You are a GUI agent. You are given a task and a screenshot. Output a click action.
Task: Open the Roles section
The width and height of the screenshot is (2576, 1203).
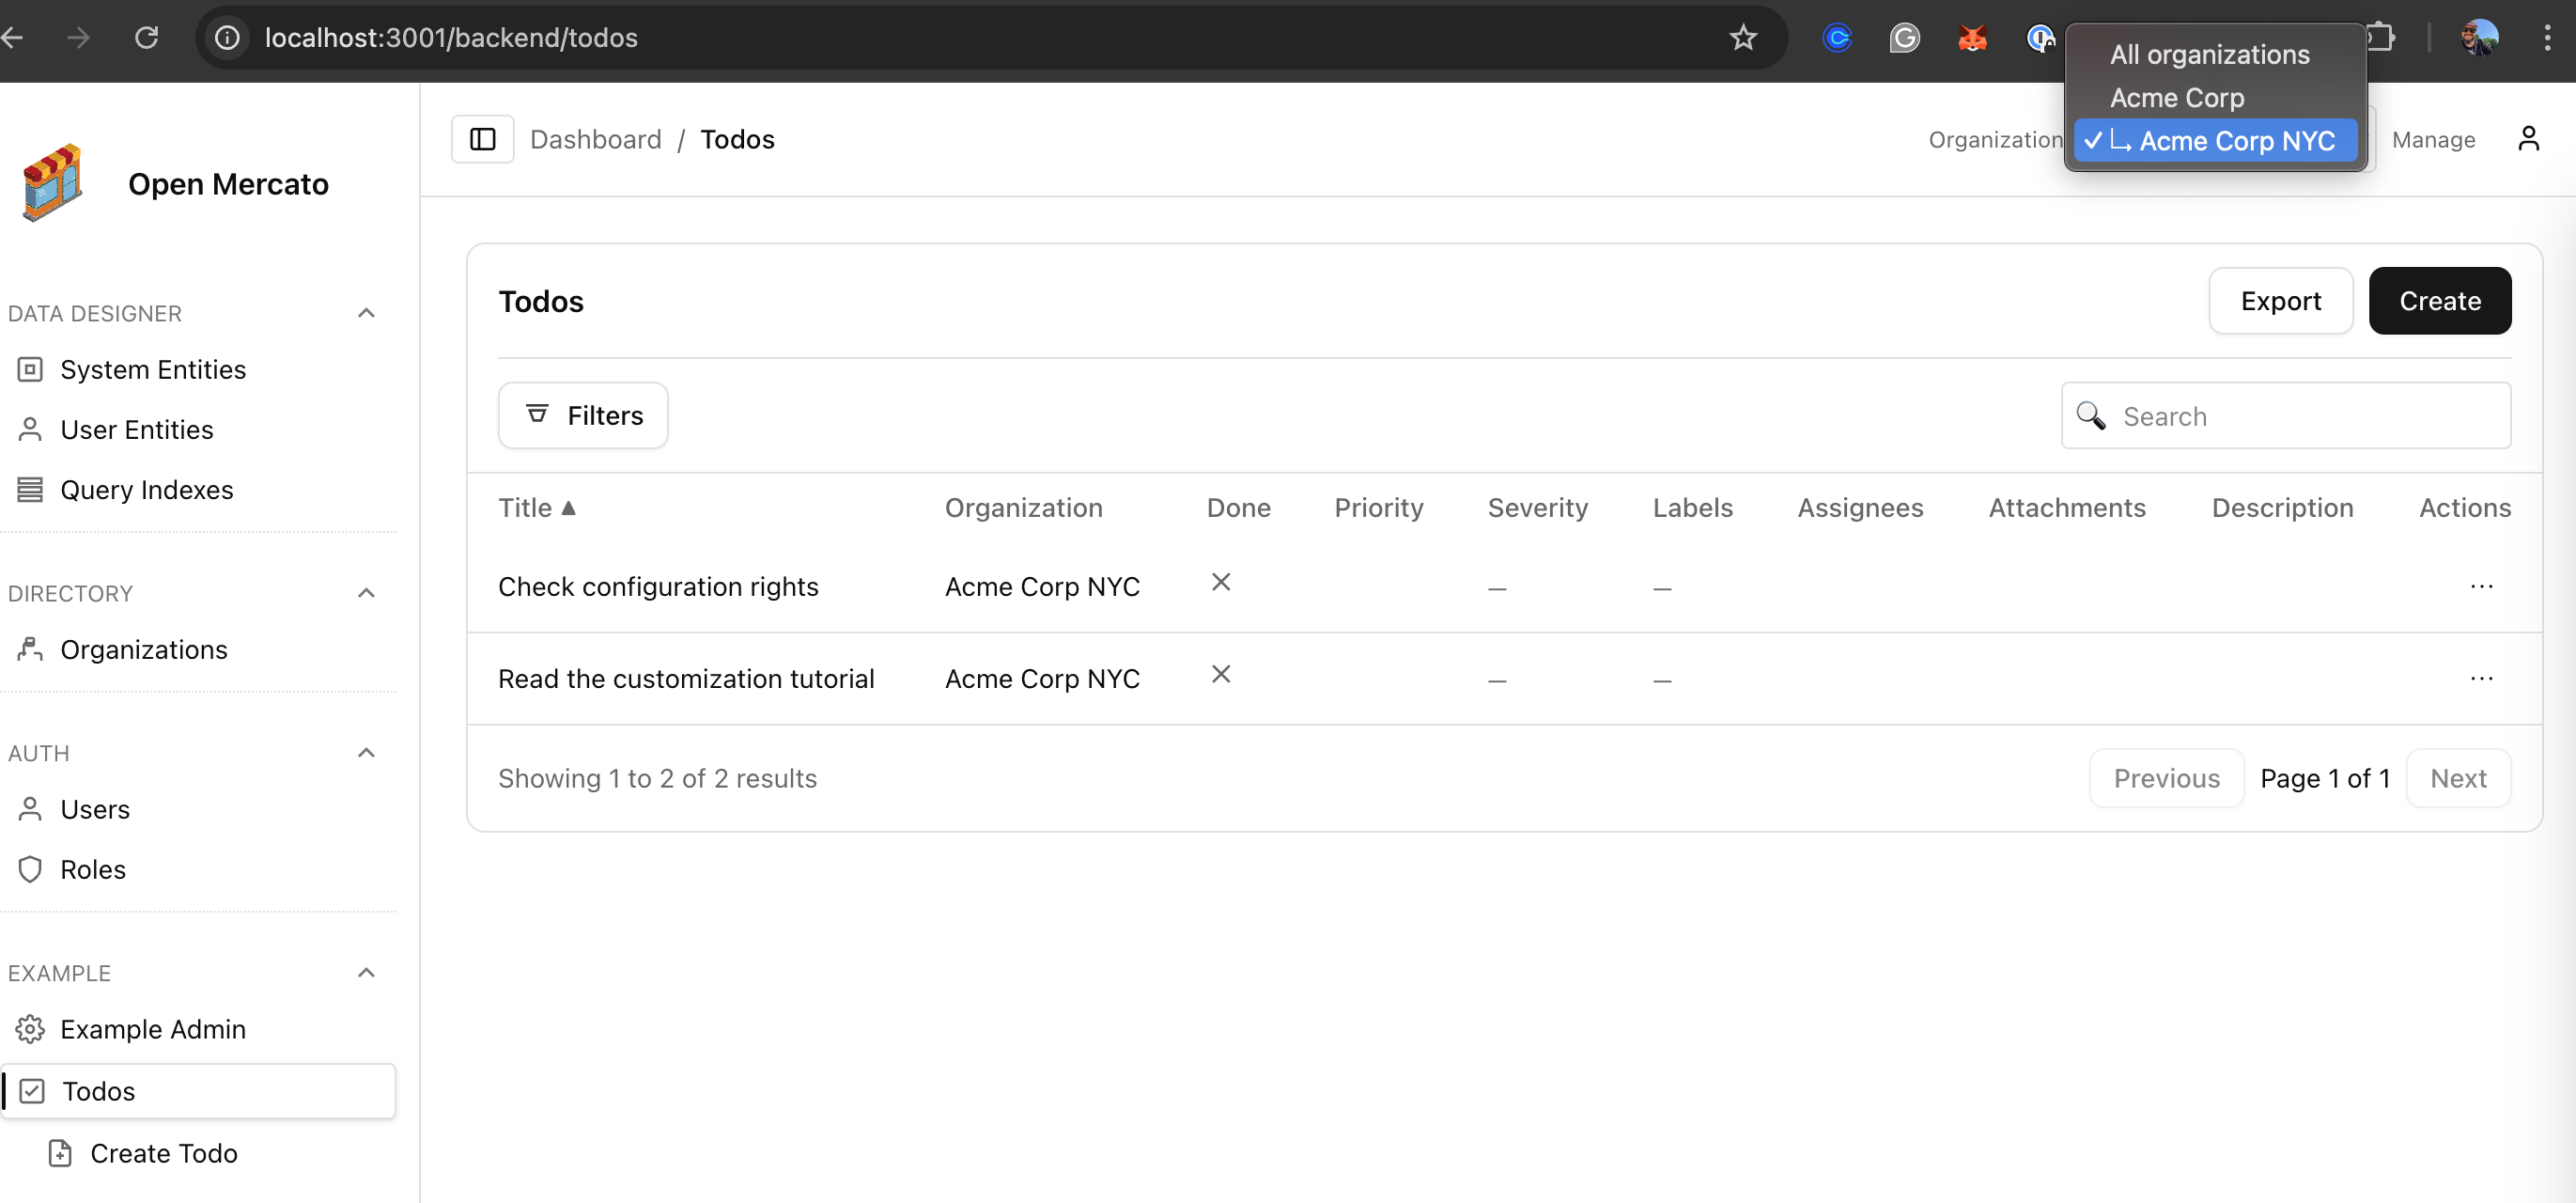[92, 869]
